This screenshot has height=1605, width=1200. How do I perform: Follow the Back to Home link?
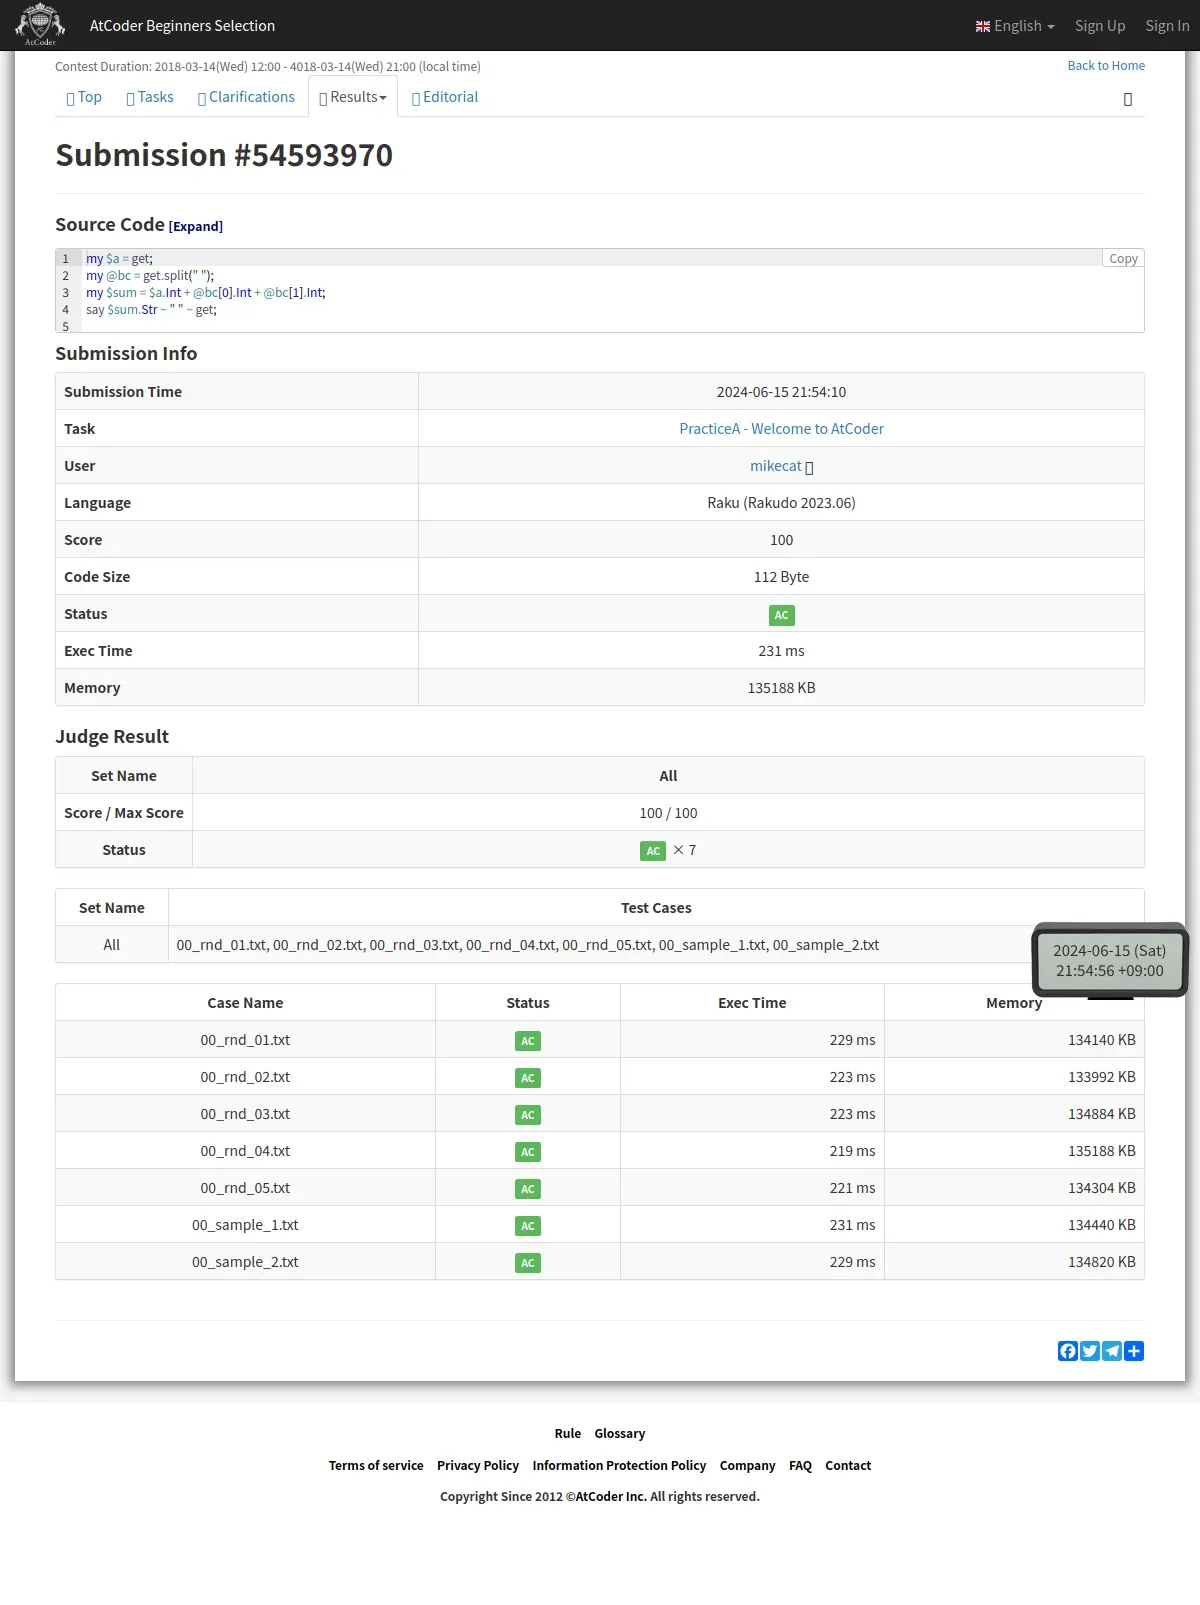pyautogui.click(x=1106, y=66)
